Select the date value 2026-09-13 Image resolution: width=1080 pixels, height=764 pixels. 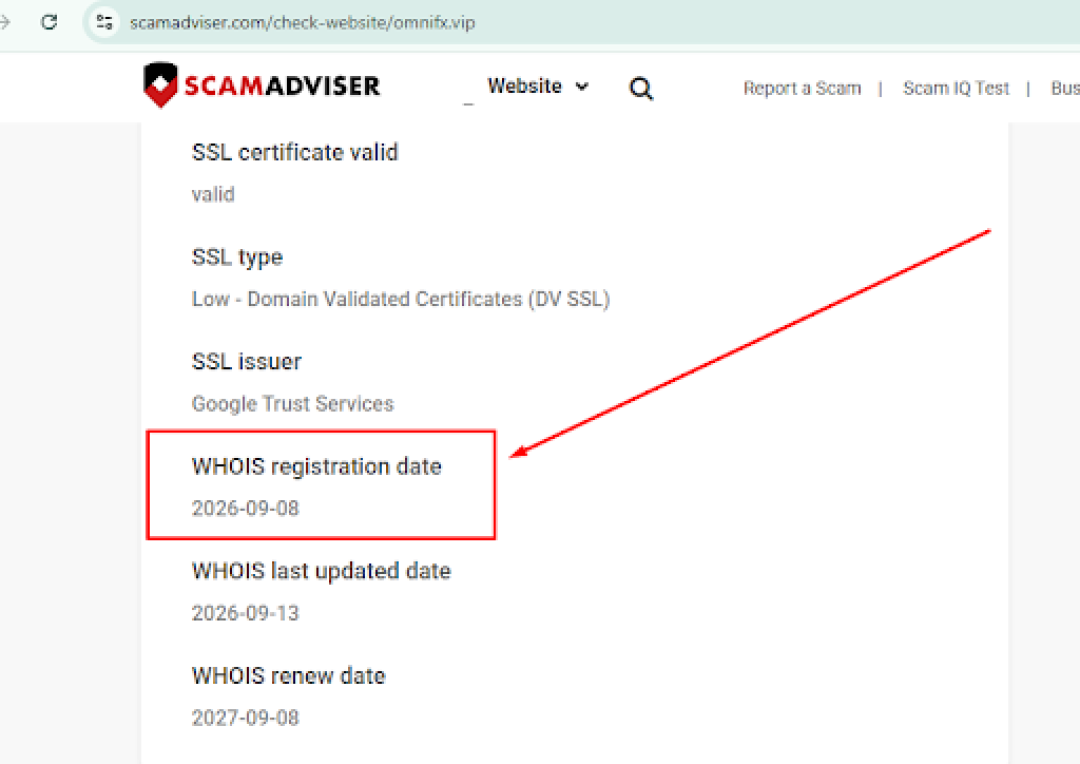coord(245,613)
